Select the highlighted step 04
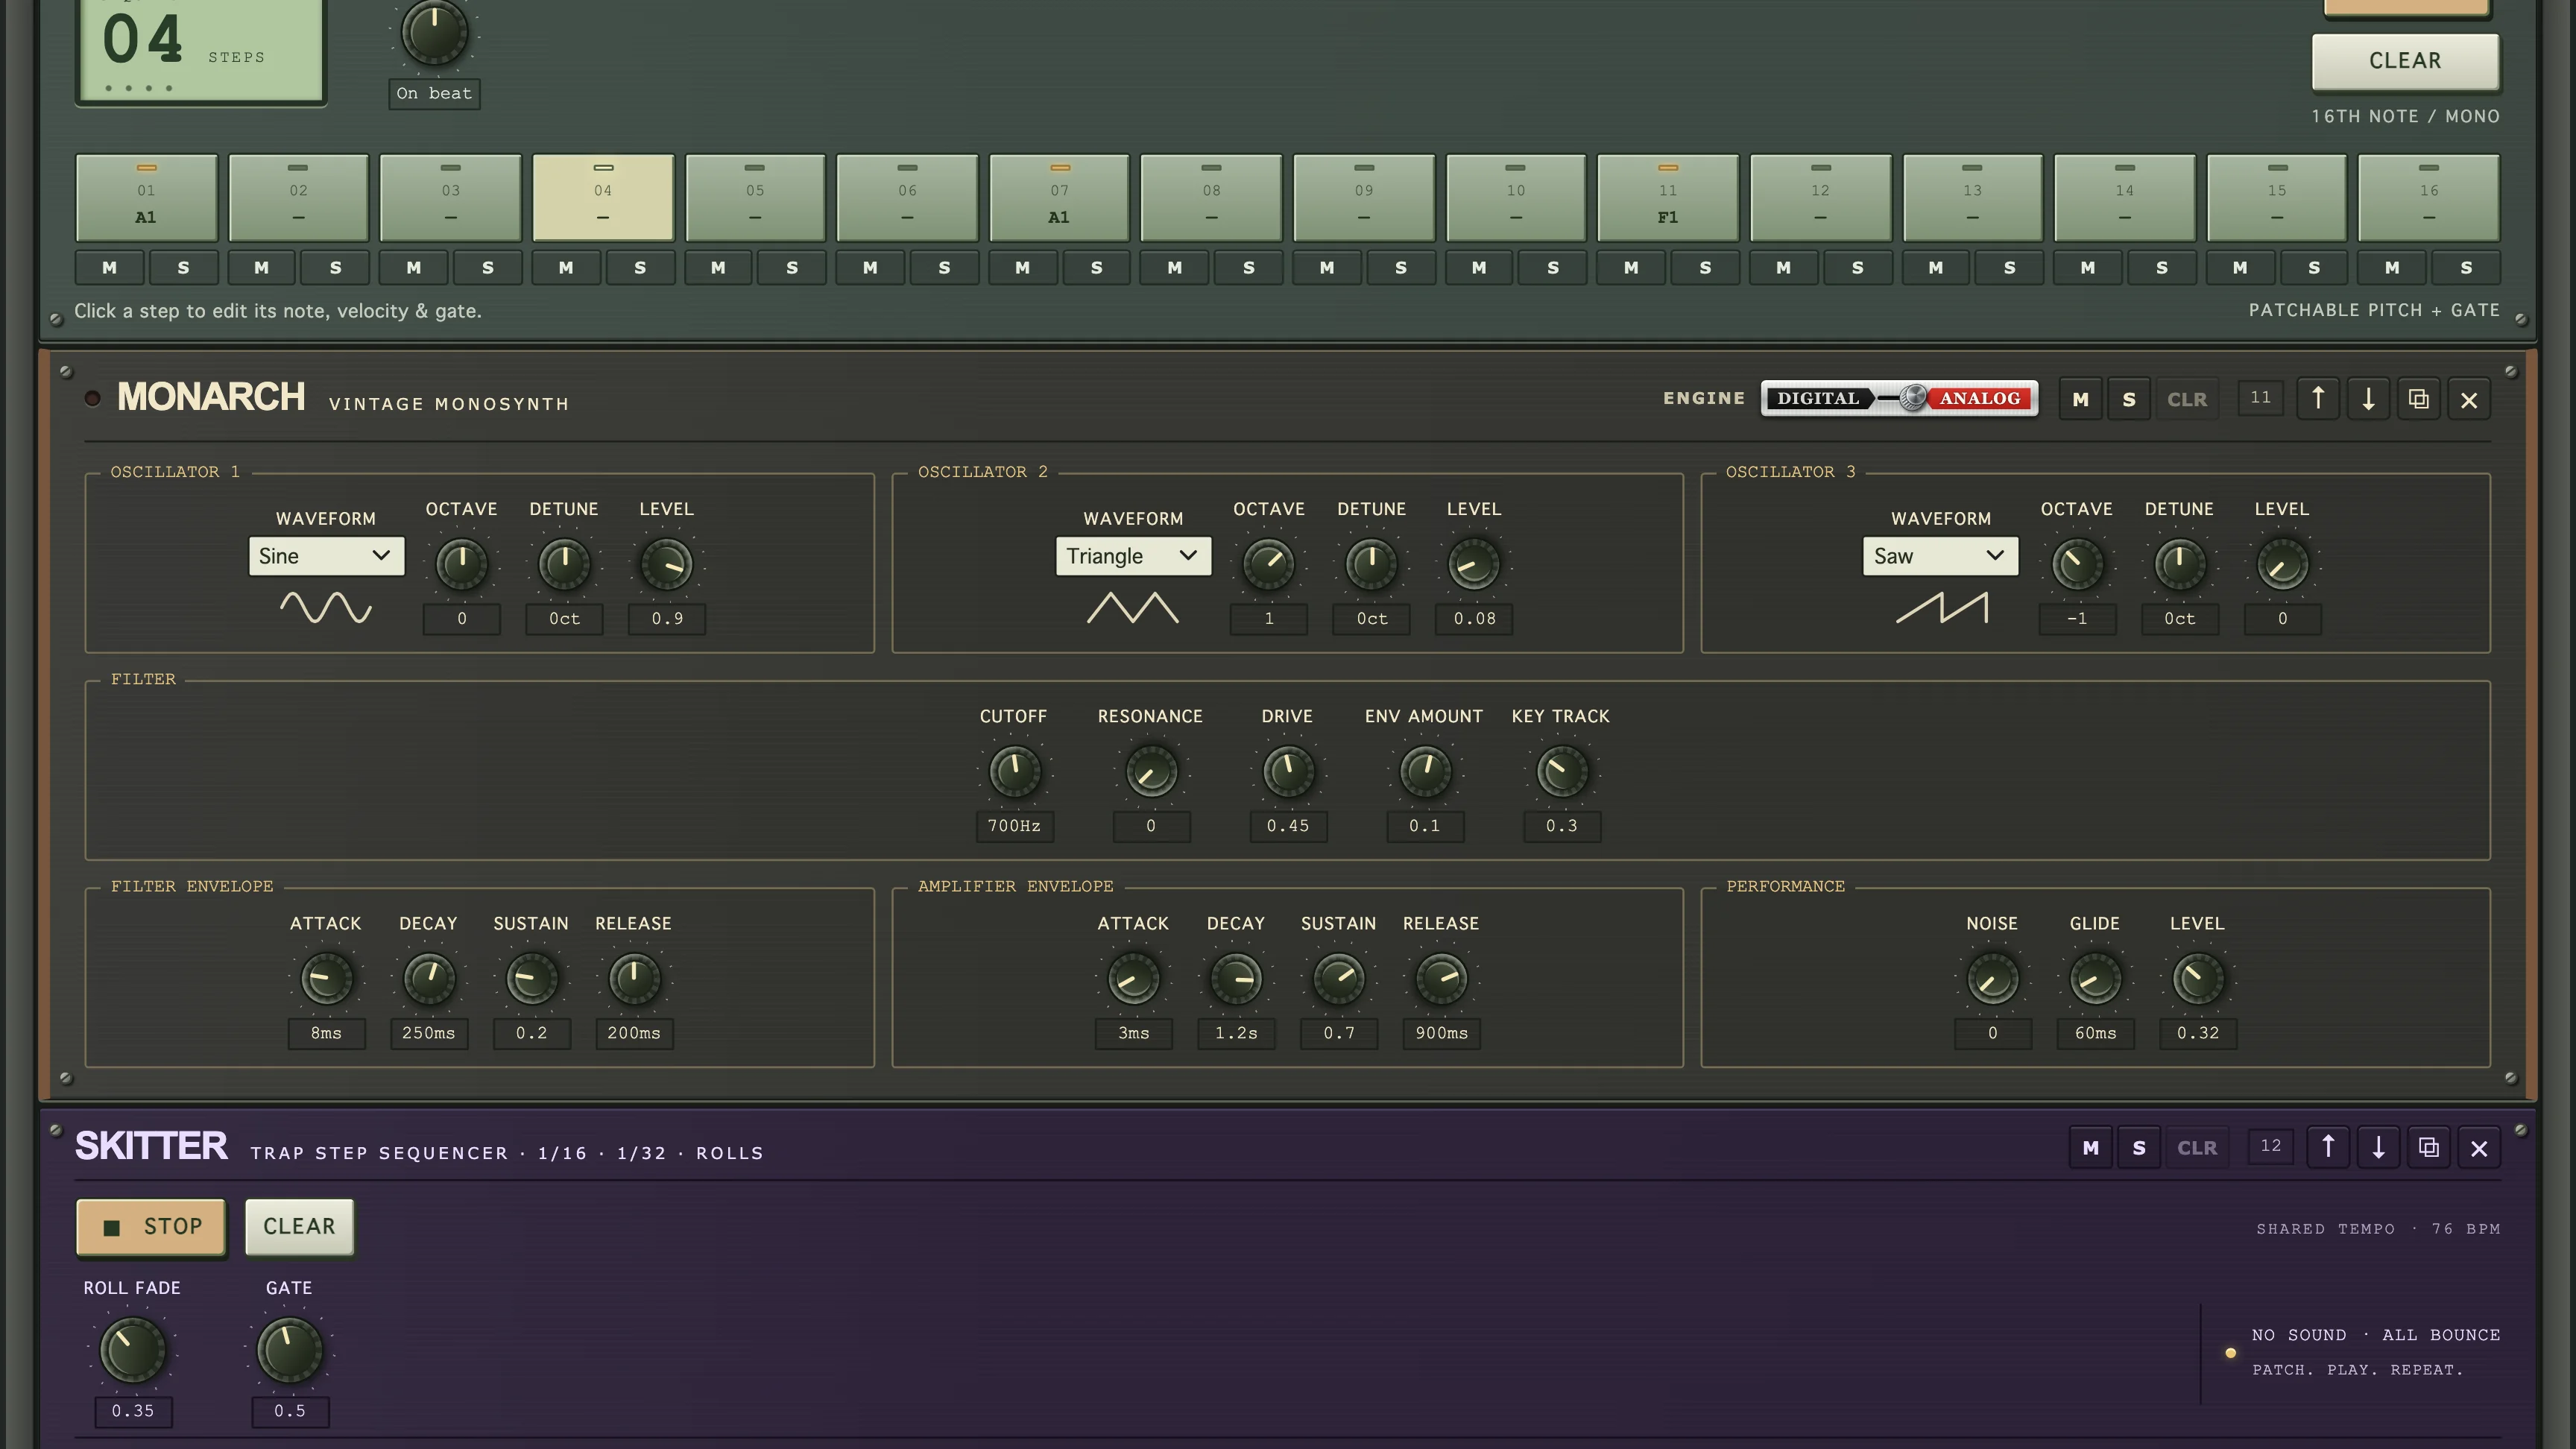 [603, 197]
